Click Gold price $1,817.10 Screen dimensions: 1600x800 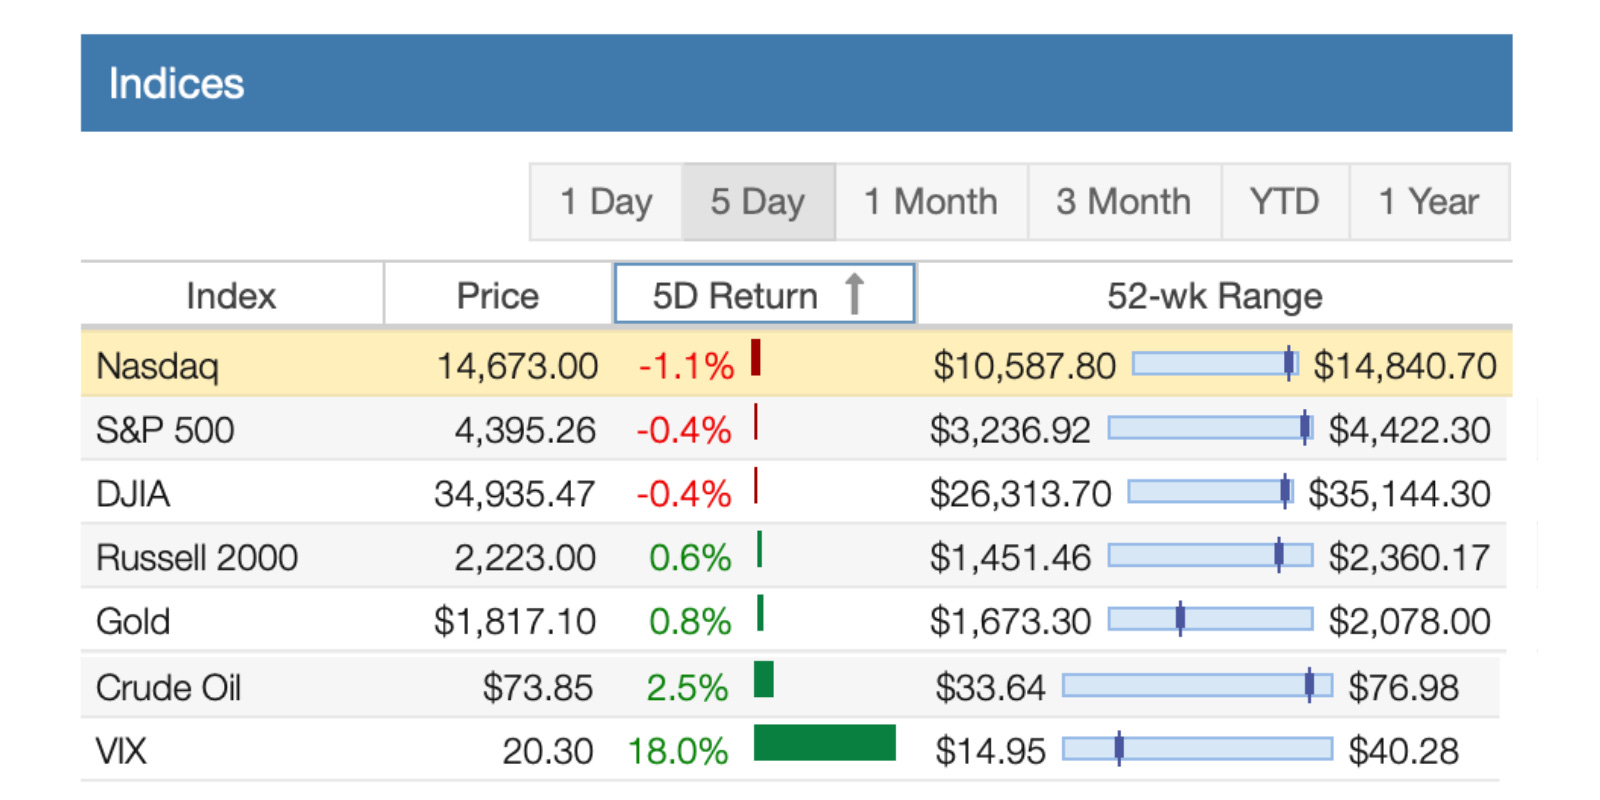(x=515, y=621)
